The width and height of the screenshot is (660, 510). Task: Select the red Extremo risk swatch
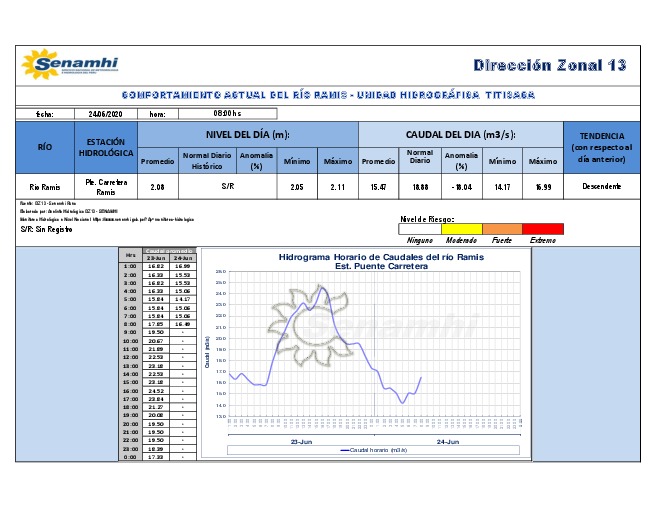pyautogui.click(x=543, y=229)
